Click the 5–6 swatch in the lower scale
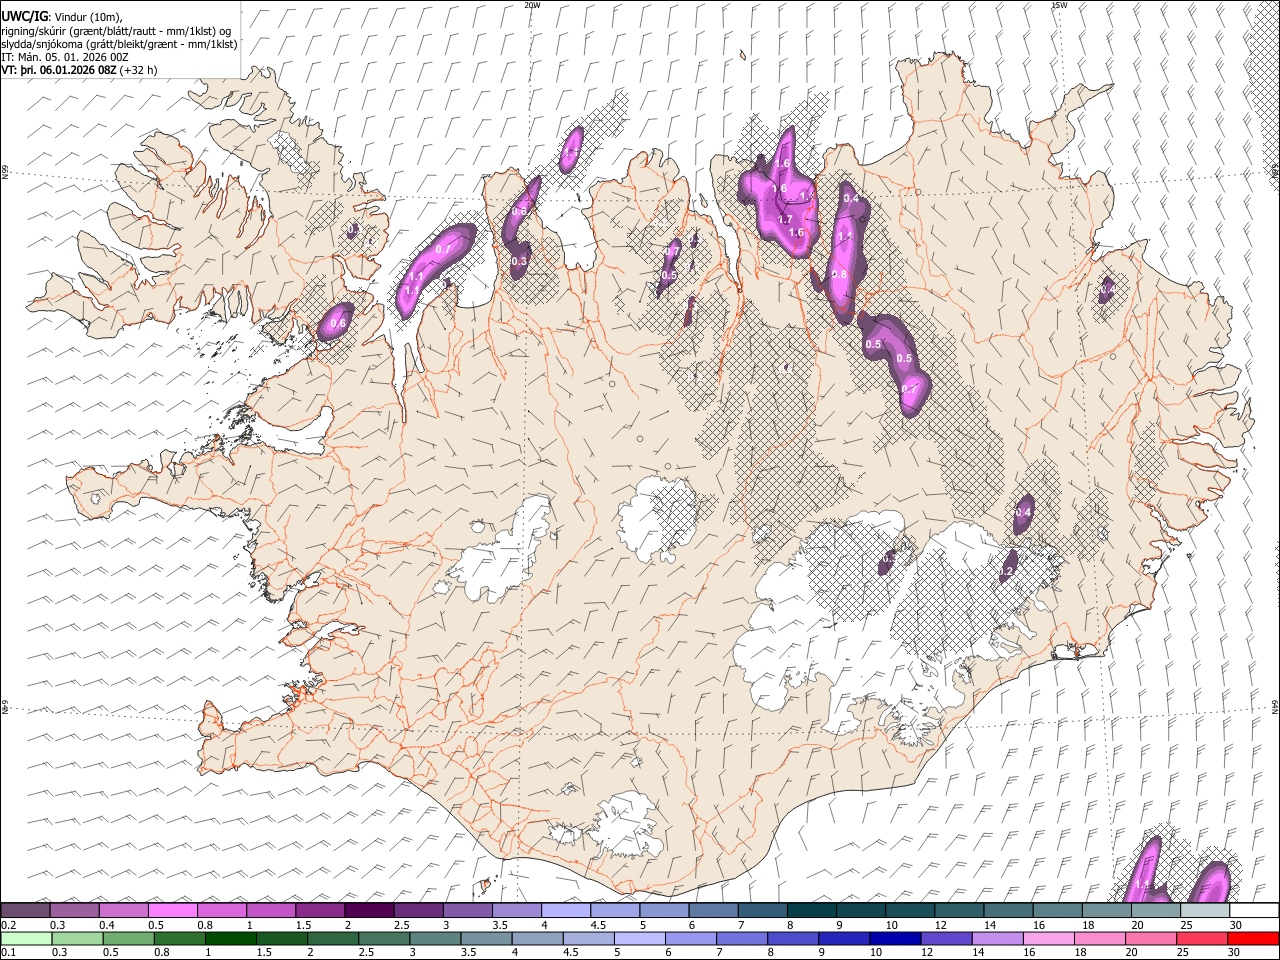The image size is (1280, 960). [639, 938]
